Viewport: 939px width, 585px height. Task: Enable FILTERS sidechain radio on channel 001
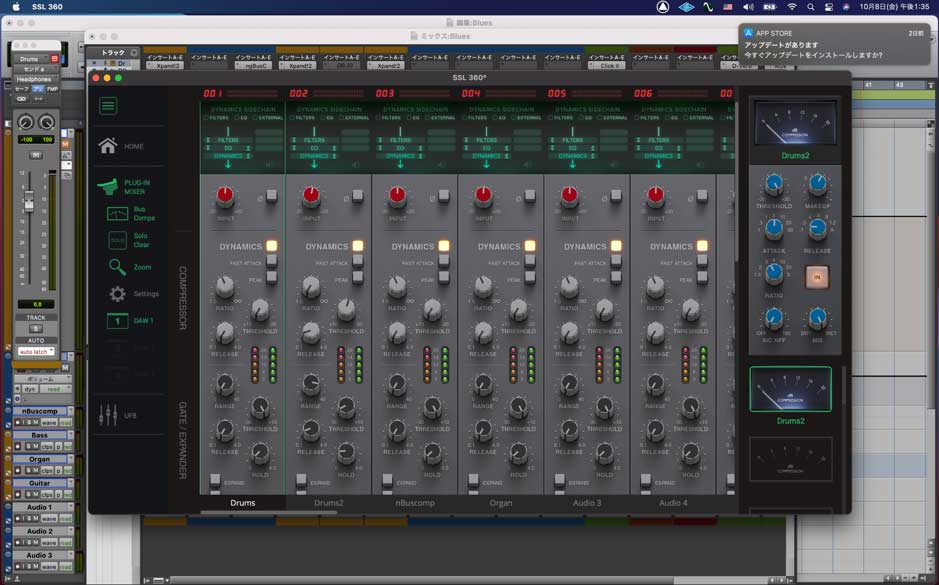point(206,118)
